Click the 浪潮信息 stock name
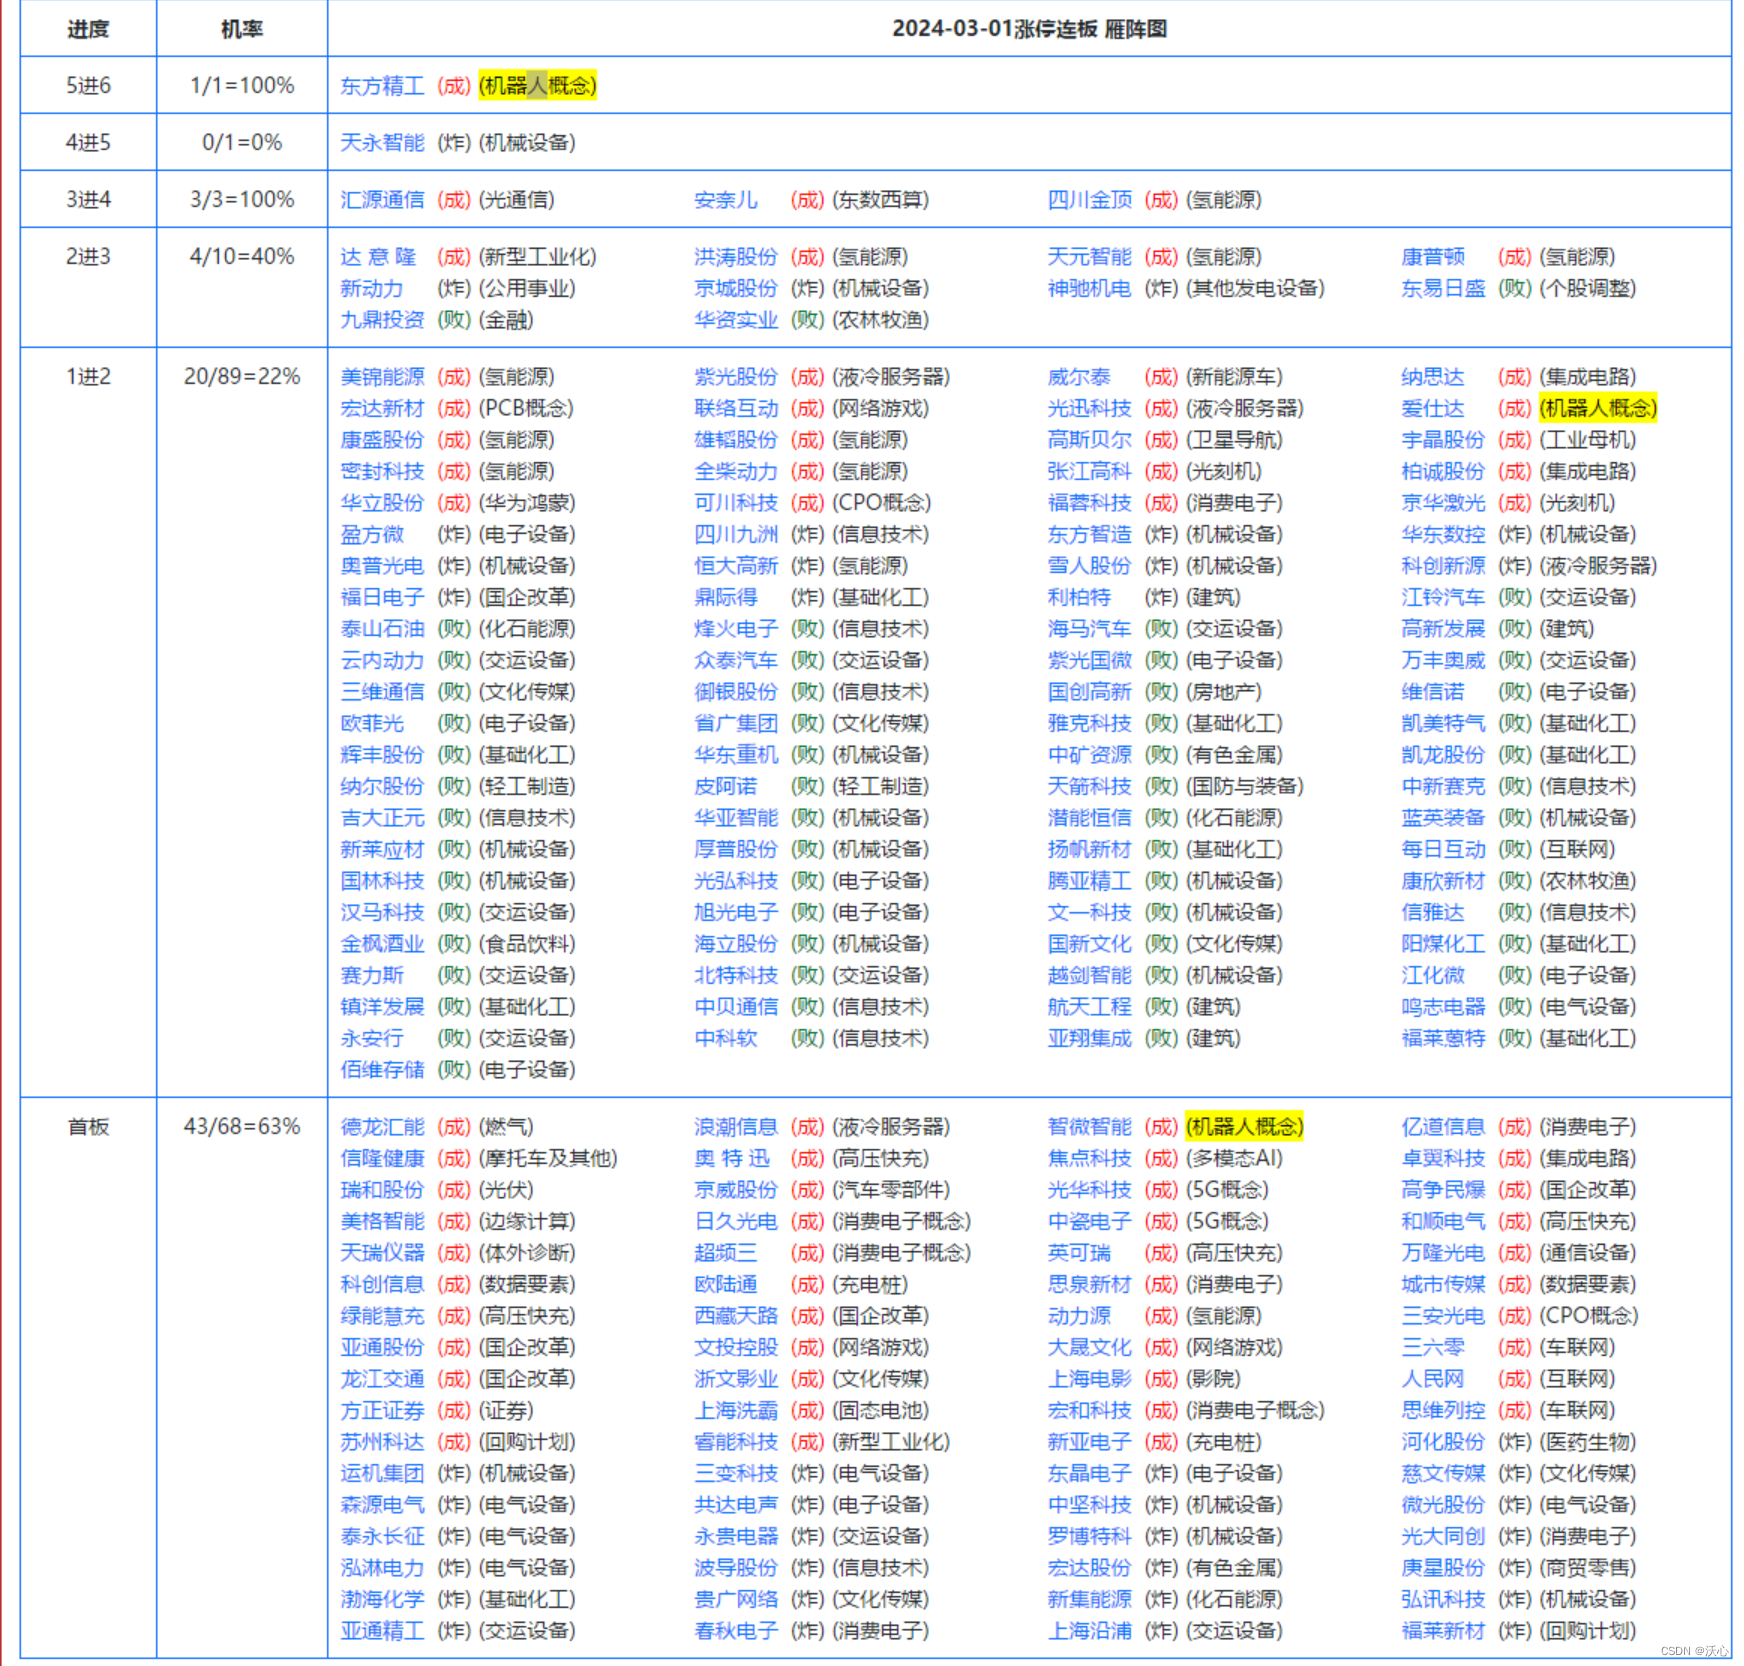The height and width of the screenshot is (1666, 1744). pyautogui.click(x=736, y=1127)
